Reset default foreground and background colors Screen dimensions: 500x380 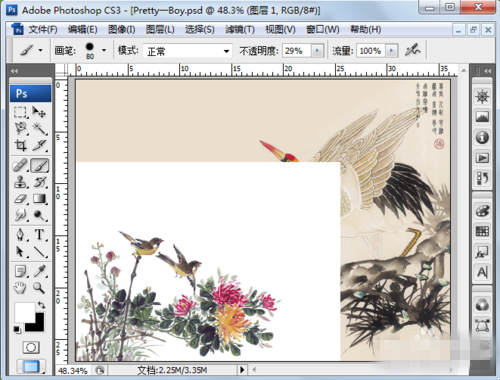coord(17,329)
